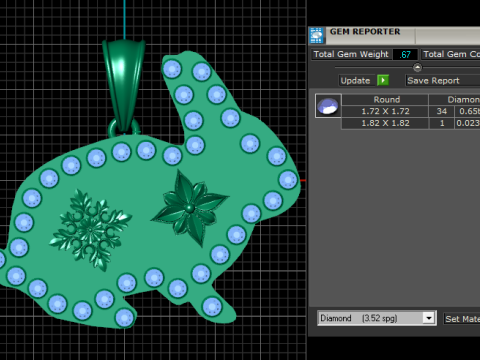Click the Total Gem Weight .67 value
The width and height of the screenshot is (480, 360).
405,54
